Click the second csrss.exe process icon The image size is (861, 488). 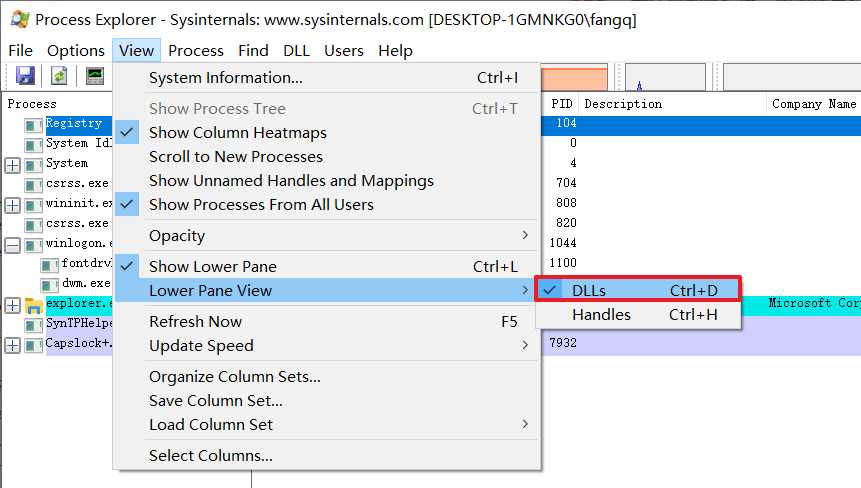[33, 225]
